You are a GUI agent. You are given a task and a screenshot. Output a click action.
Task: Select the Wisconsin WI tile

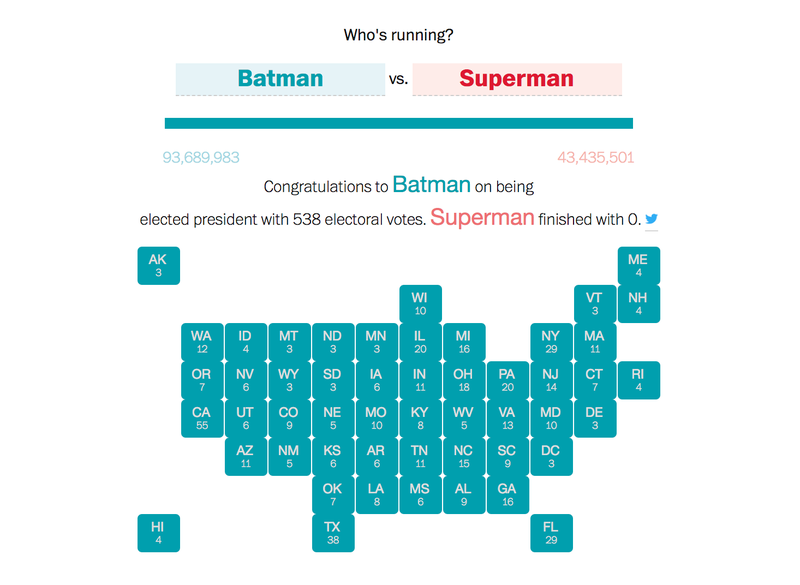pyautogui.click(x=420, y=304)
